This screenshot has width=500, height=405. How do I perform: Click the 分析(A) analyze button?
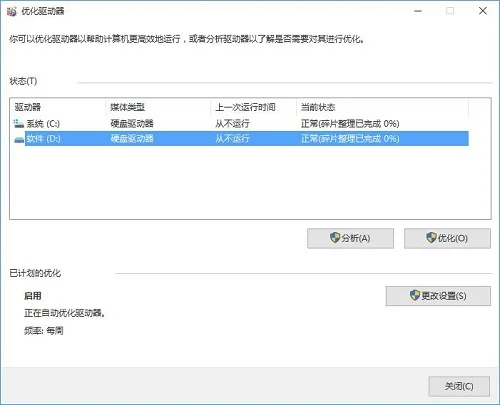click(350, 238)
